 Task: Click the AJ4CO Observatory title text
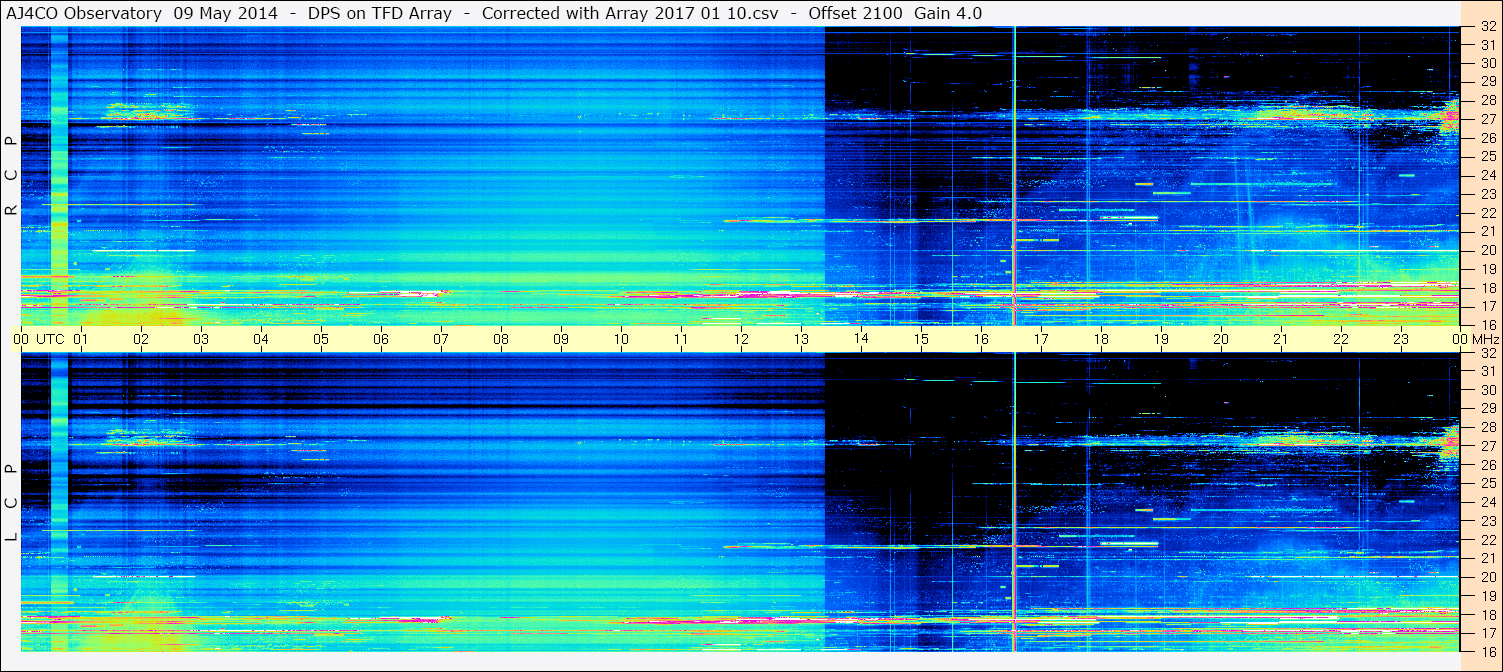click(x=85, y=13)
